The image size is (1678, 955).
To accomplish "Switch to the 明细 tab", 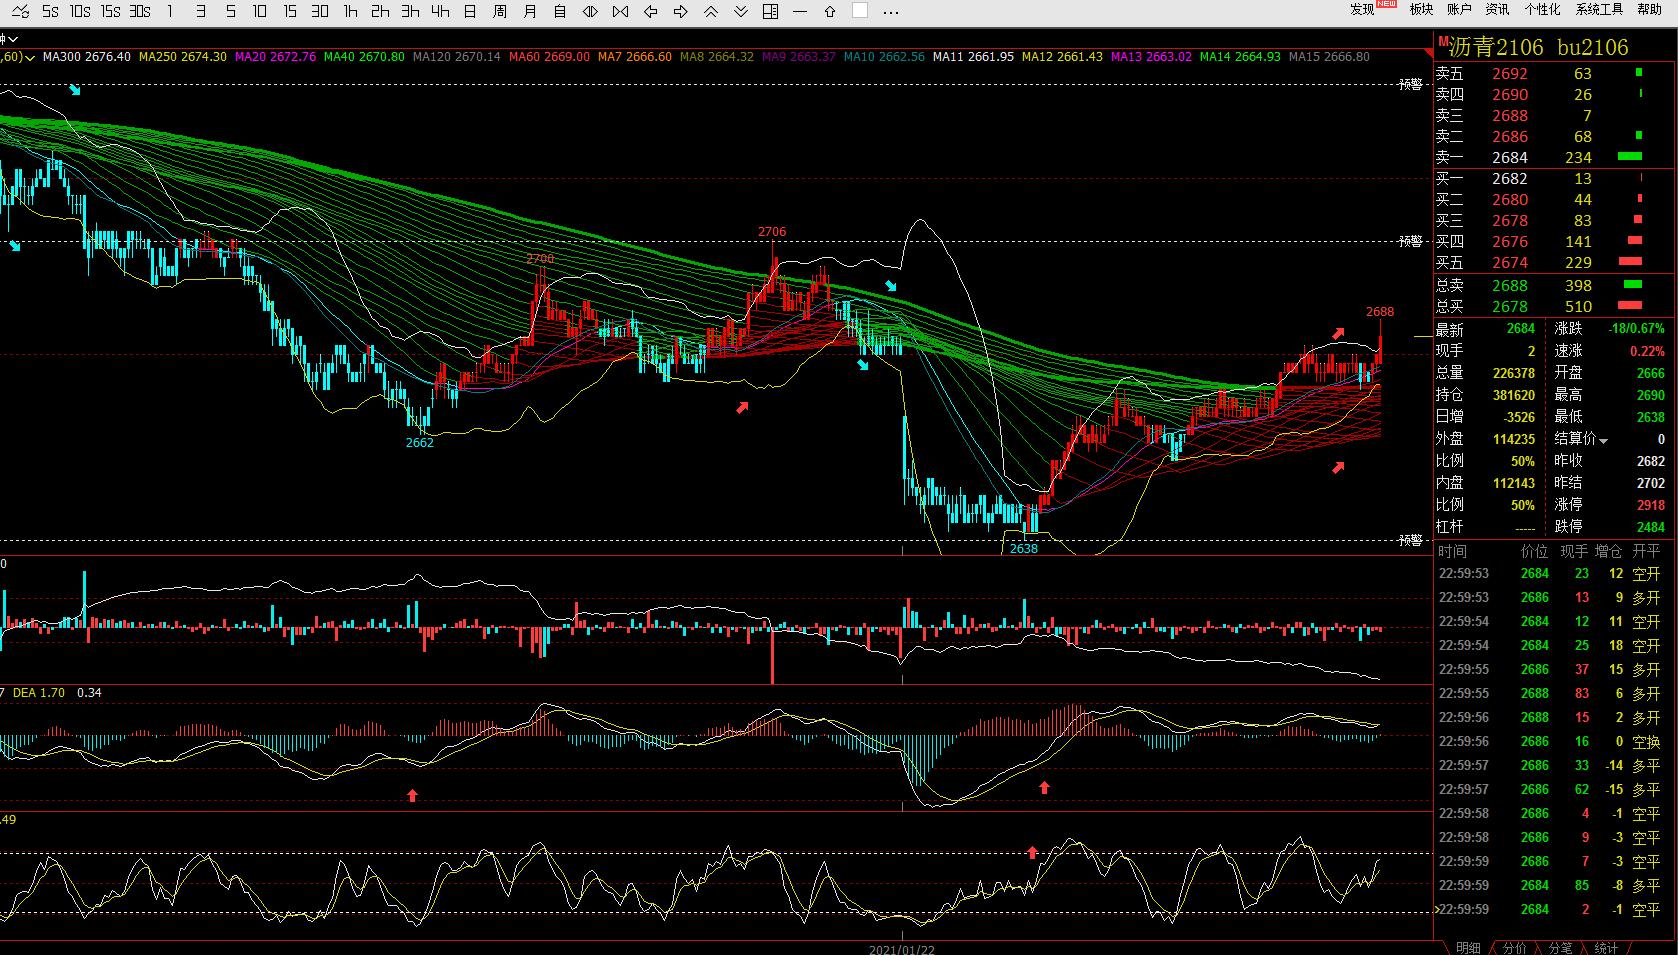I will [1469, 947].
